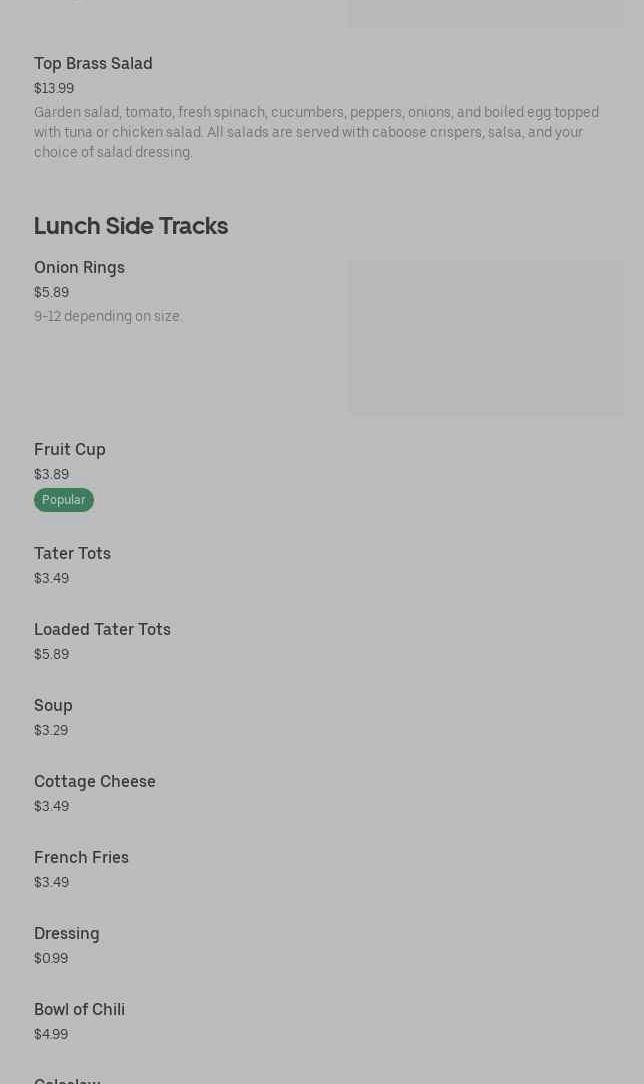Open the Fruit Cup item

70,450
